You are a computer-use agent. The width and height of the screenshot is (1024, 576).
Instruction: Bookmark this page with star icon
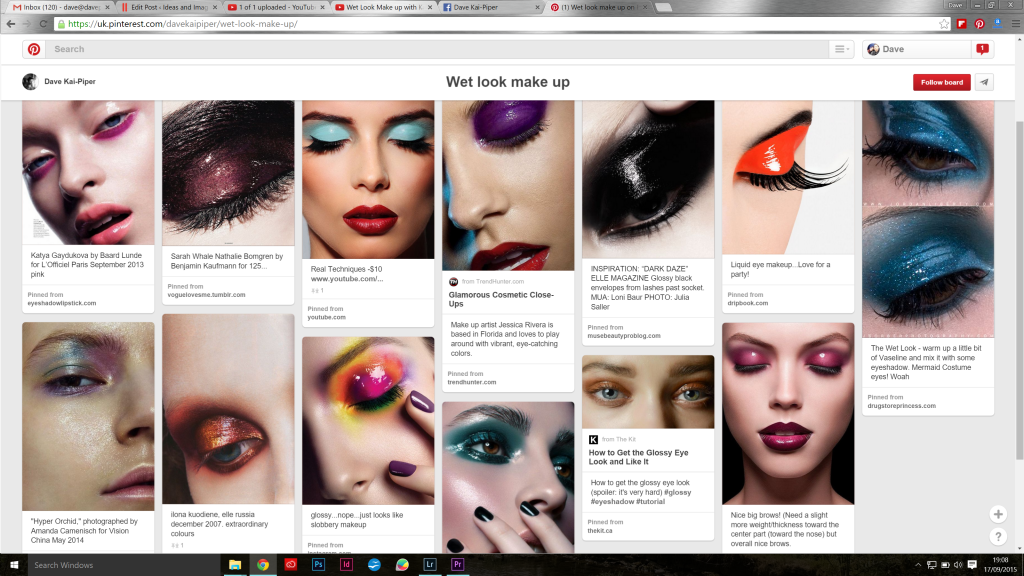pos(944,24)
